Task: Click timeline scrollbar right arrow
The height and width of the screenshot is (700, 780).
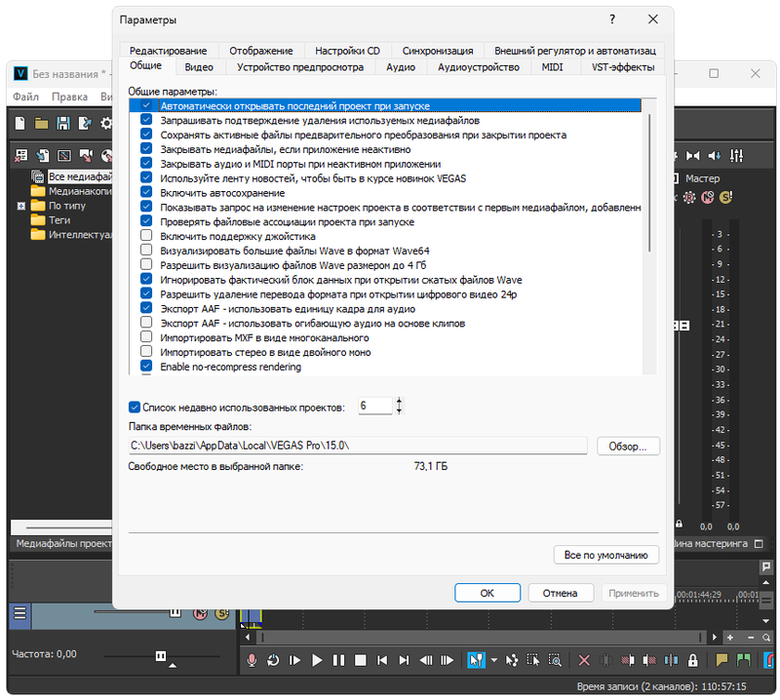Action: [714, 637]
